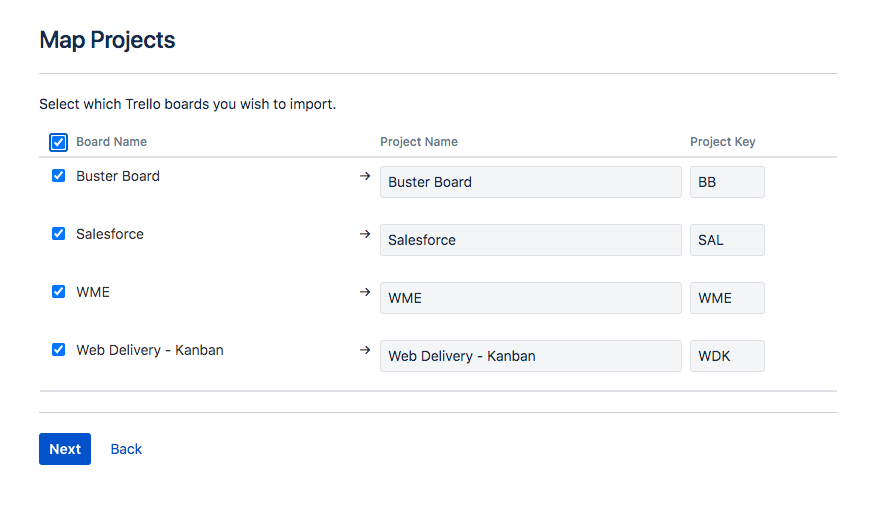Click the Buster Board board name label
Viewport: 877px width, 531px height.
(118, 176)
